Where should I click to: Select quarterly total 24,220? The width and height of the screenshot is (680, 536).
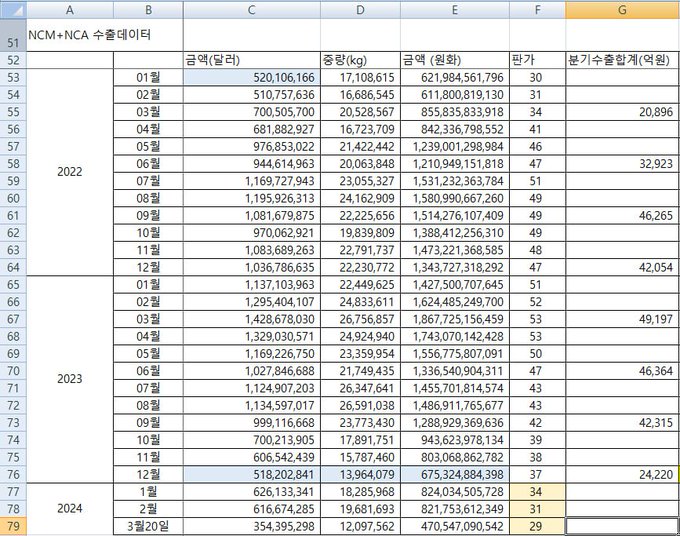pos(622,474)
